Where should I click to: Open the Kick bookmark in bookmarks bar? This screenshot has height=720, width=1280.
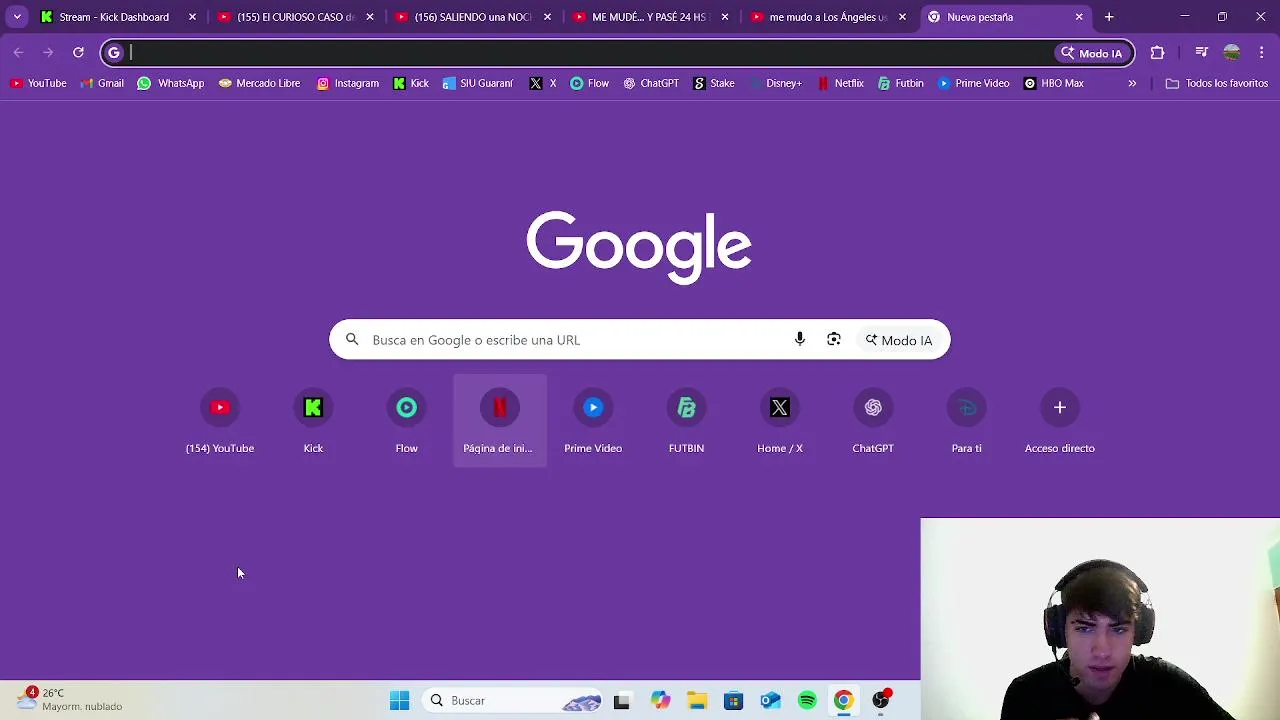[411, 83]
